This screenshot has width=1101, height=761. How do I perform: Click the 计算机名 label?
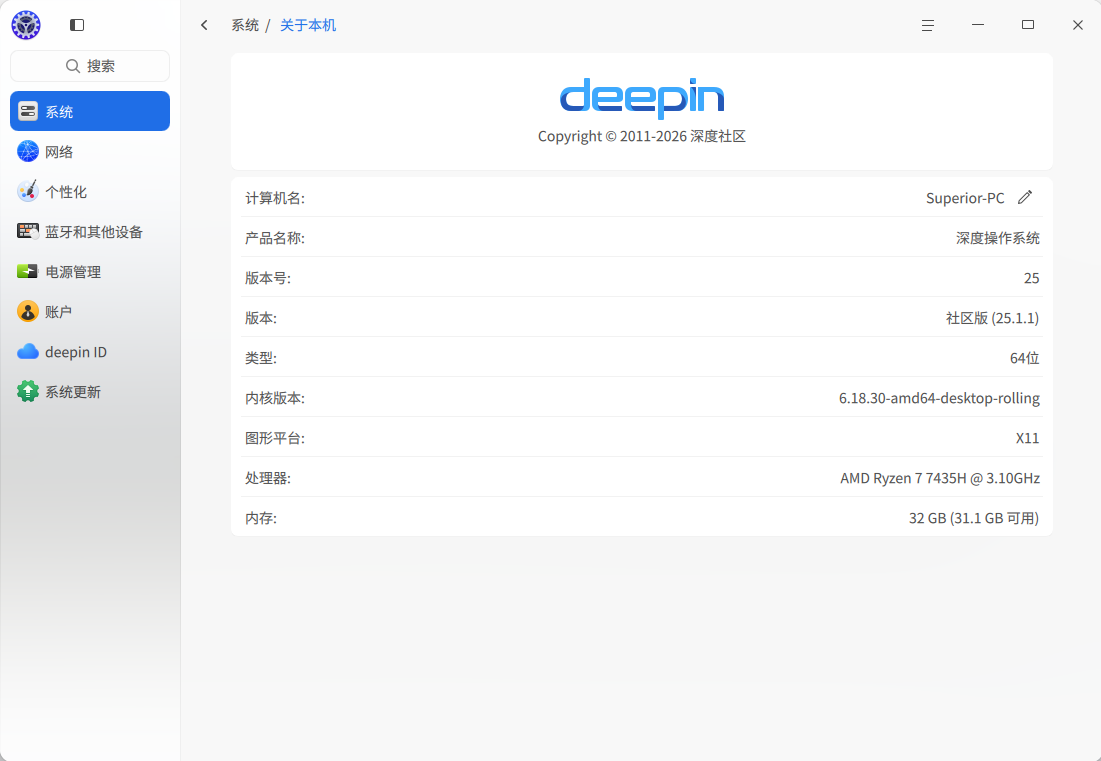(275, 198)
